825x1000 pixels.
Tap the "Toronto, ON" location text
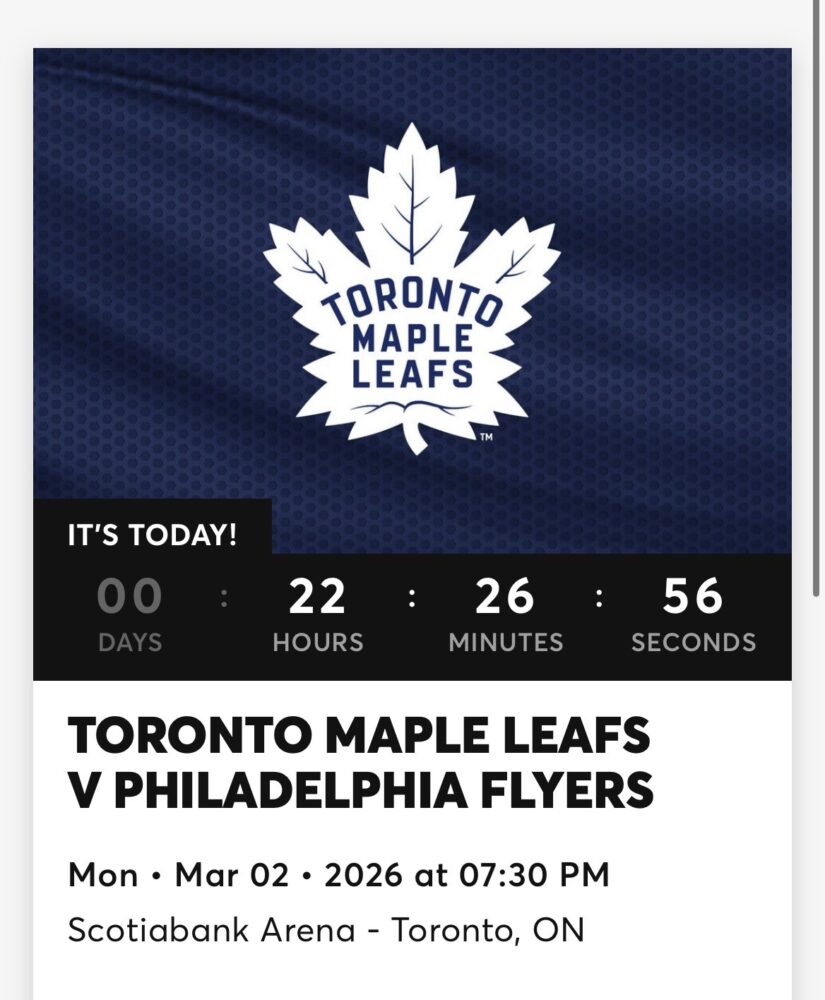click(487, 930)
